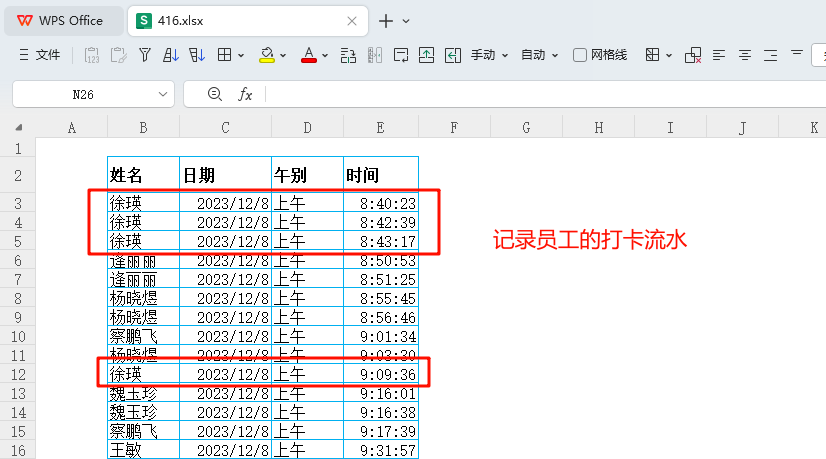The width and height of the screenshot is (826, 459).
Task: Click the find and replace icon
Action: (x=348, y=55)
